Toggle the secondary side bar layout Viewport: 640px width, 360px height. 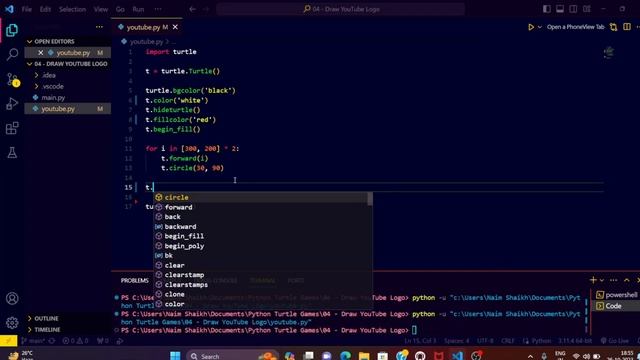[573, 9]
